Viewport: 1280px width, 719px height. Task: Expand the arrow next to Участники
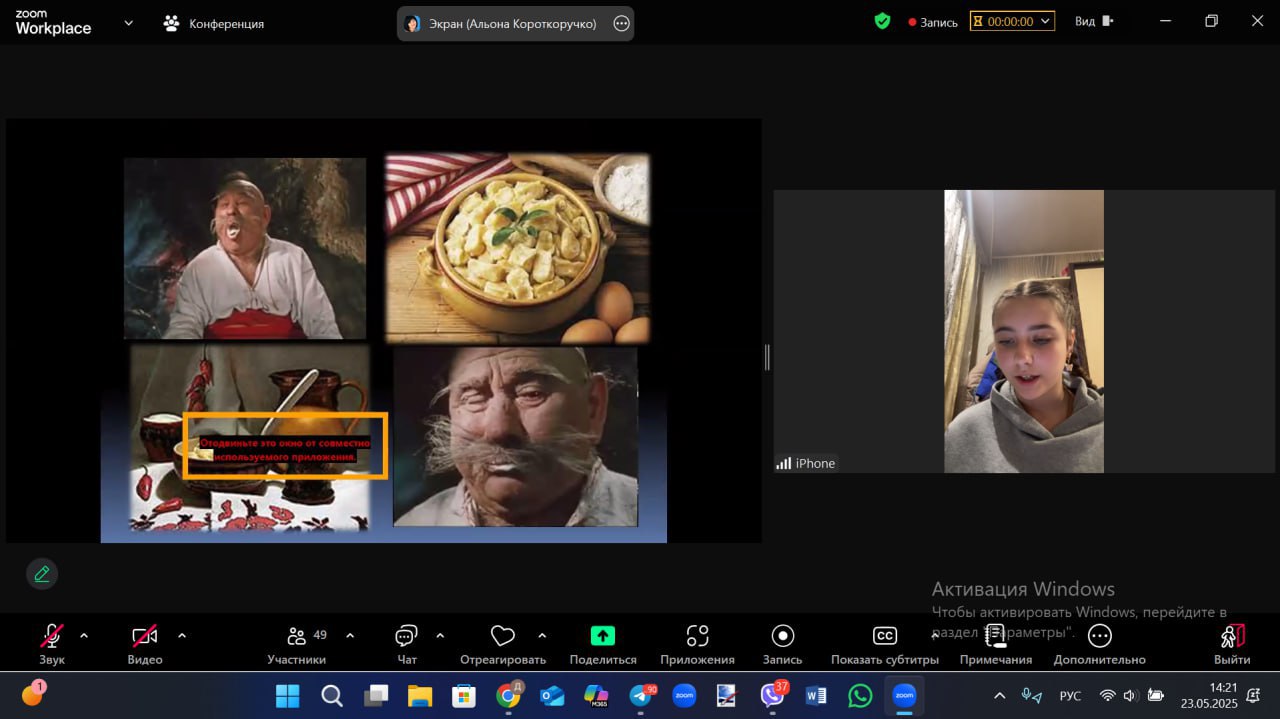click(350, 635)
